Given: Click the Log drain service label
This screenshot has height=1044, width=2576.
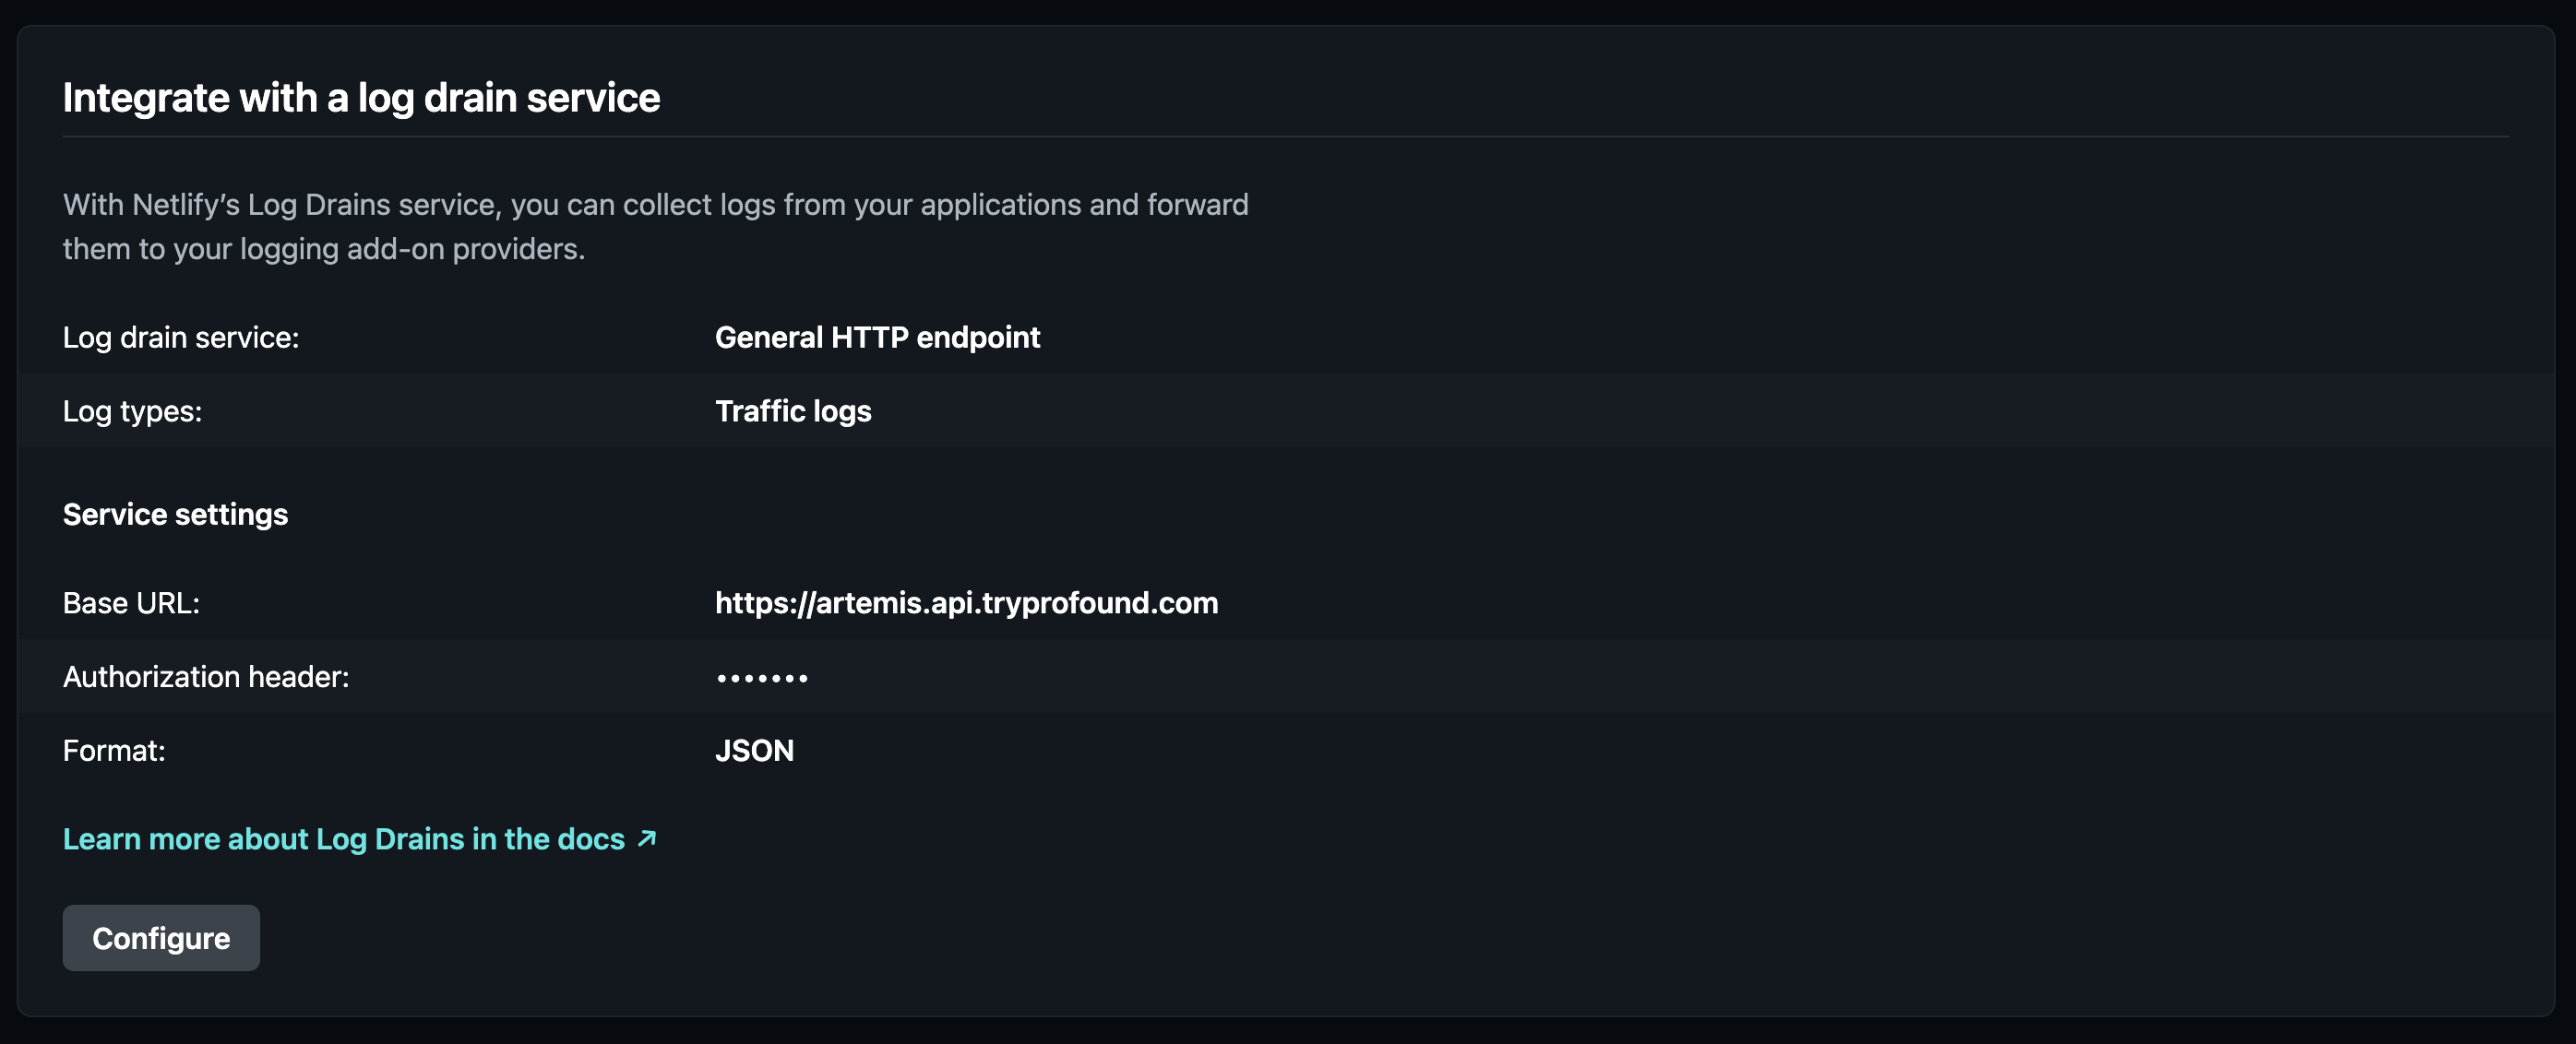Looking at the screenshot, I should click(181, 337).
